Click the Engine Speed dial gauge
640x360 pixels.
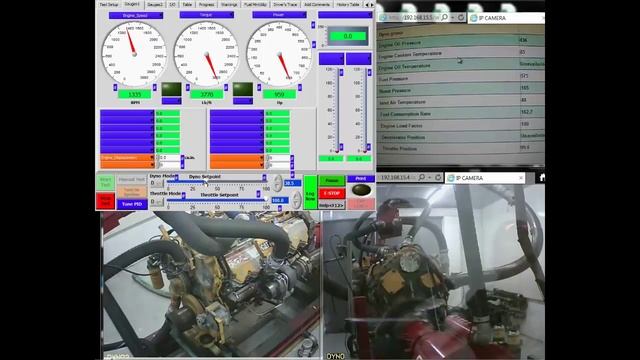(134, 53)
